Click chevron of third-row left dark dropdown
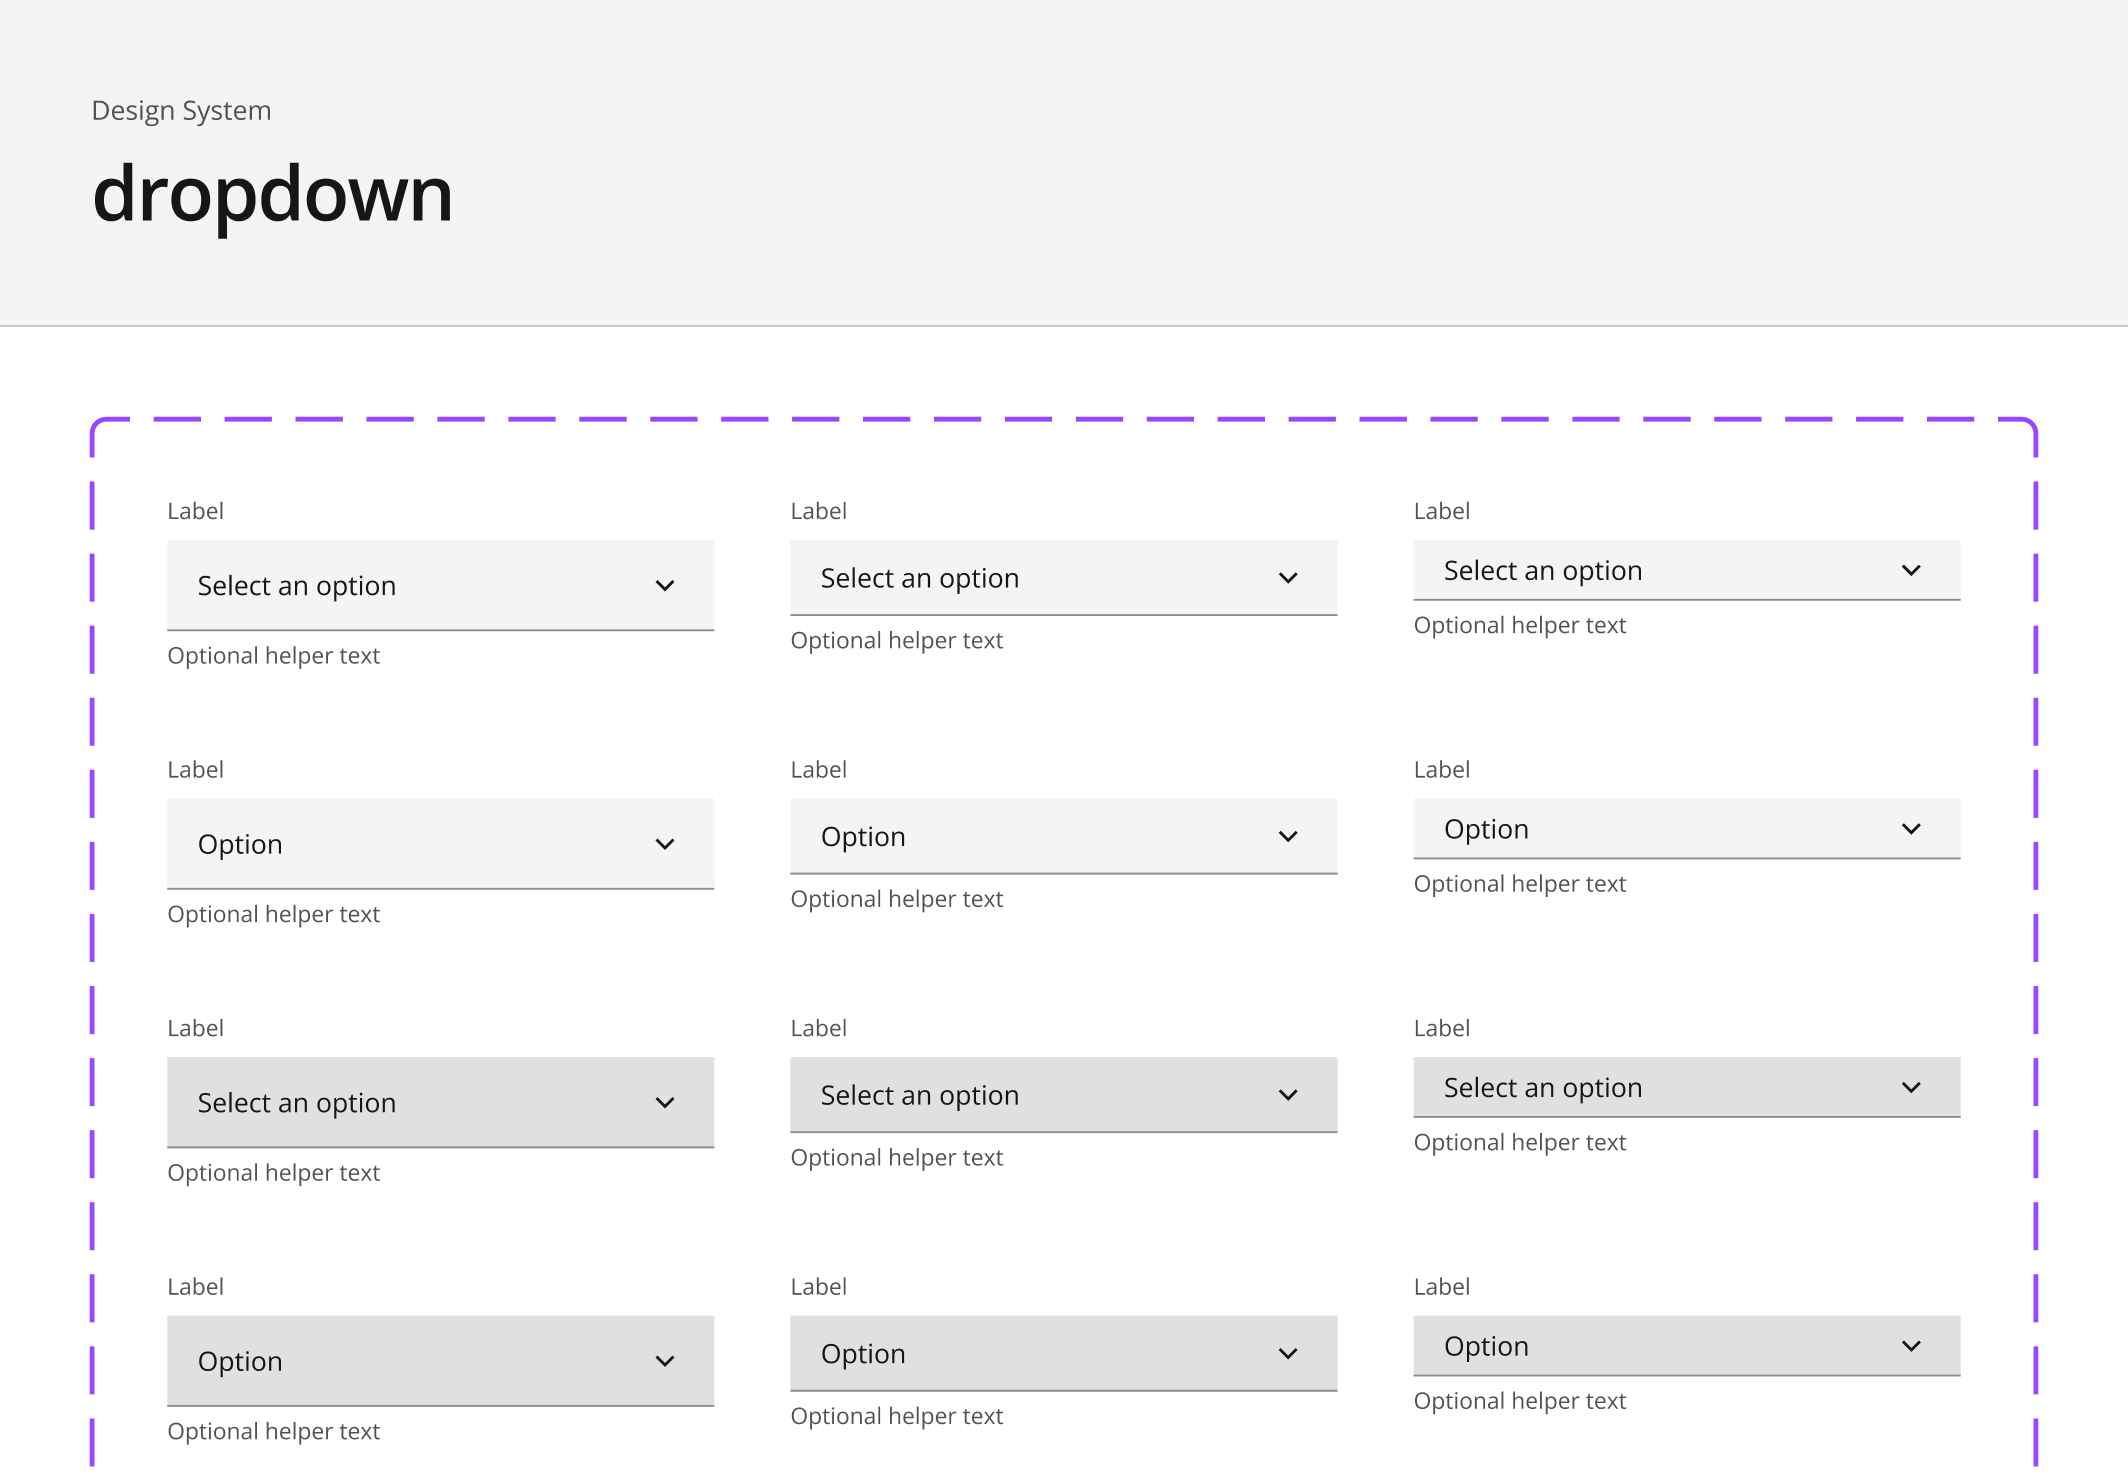The height and width of the screenshot is (1480, 2128). tap(665, 1103)
